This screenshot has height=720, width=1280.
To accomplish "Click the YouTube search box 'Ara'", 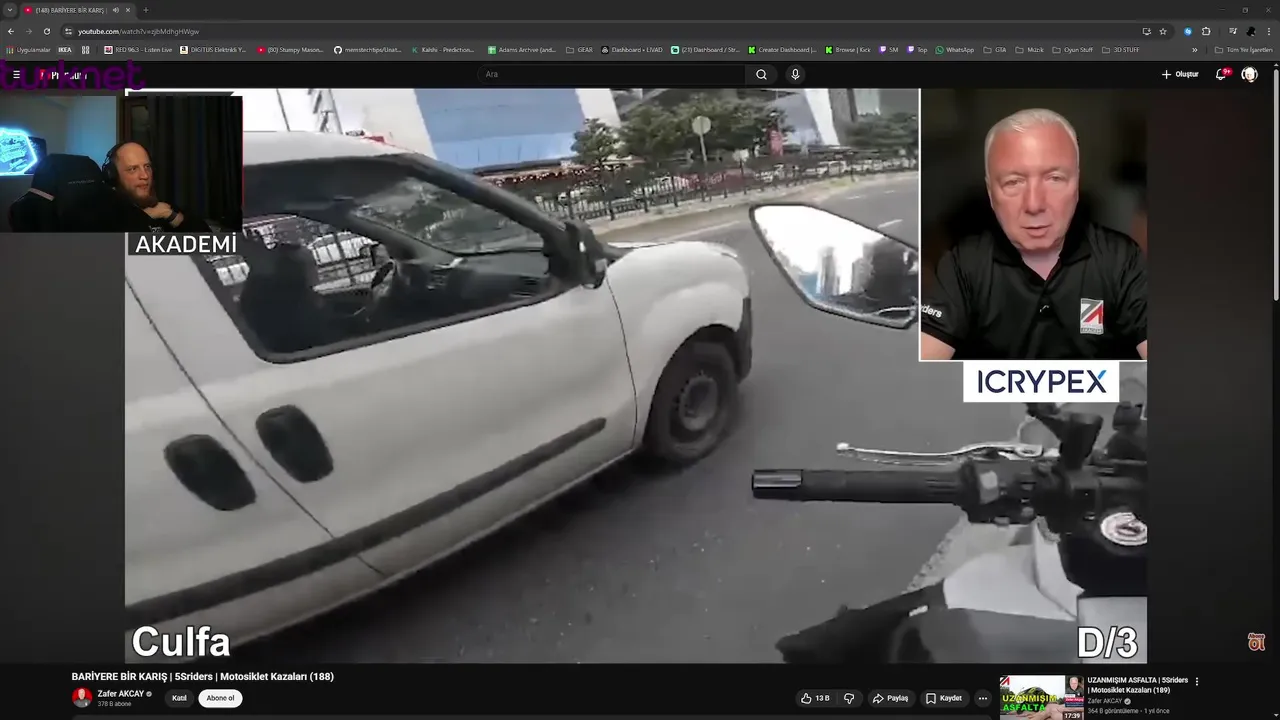I will pyautogui.click(x=612, y=74).
